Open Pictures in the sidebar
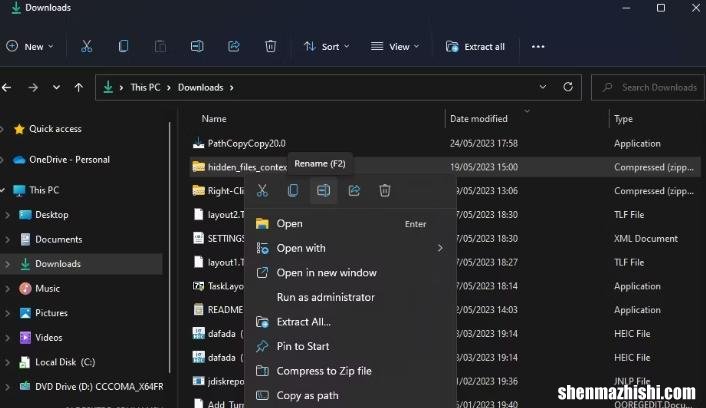The image size is (706, 408). 51,313
